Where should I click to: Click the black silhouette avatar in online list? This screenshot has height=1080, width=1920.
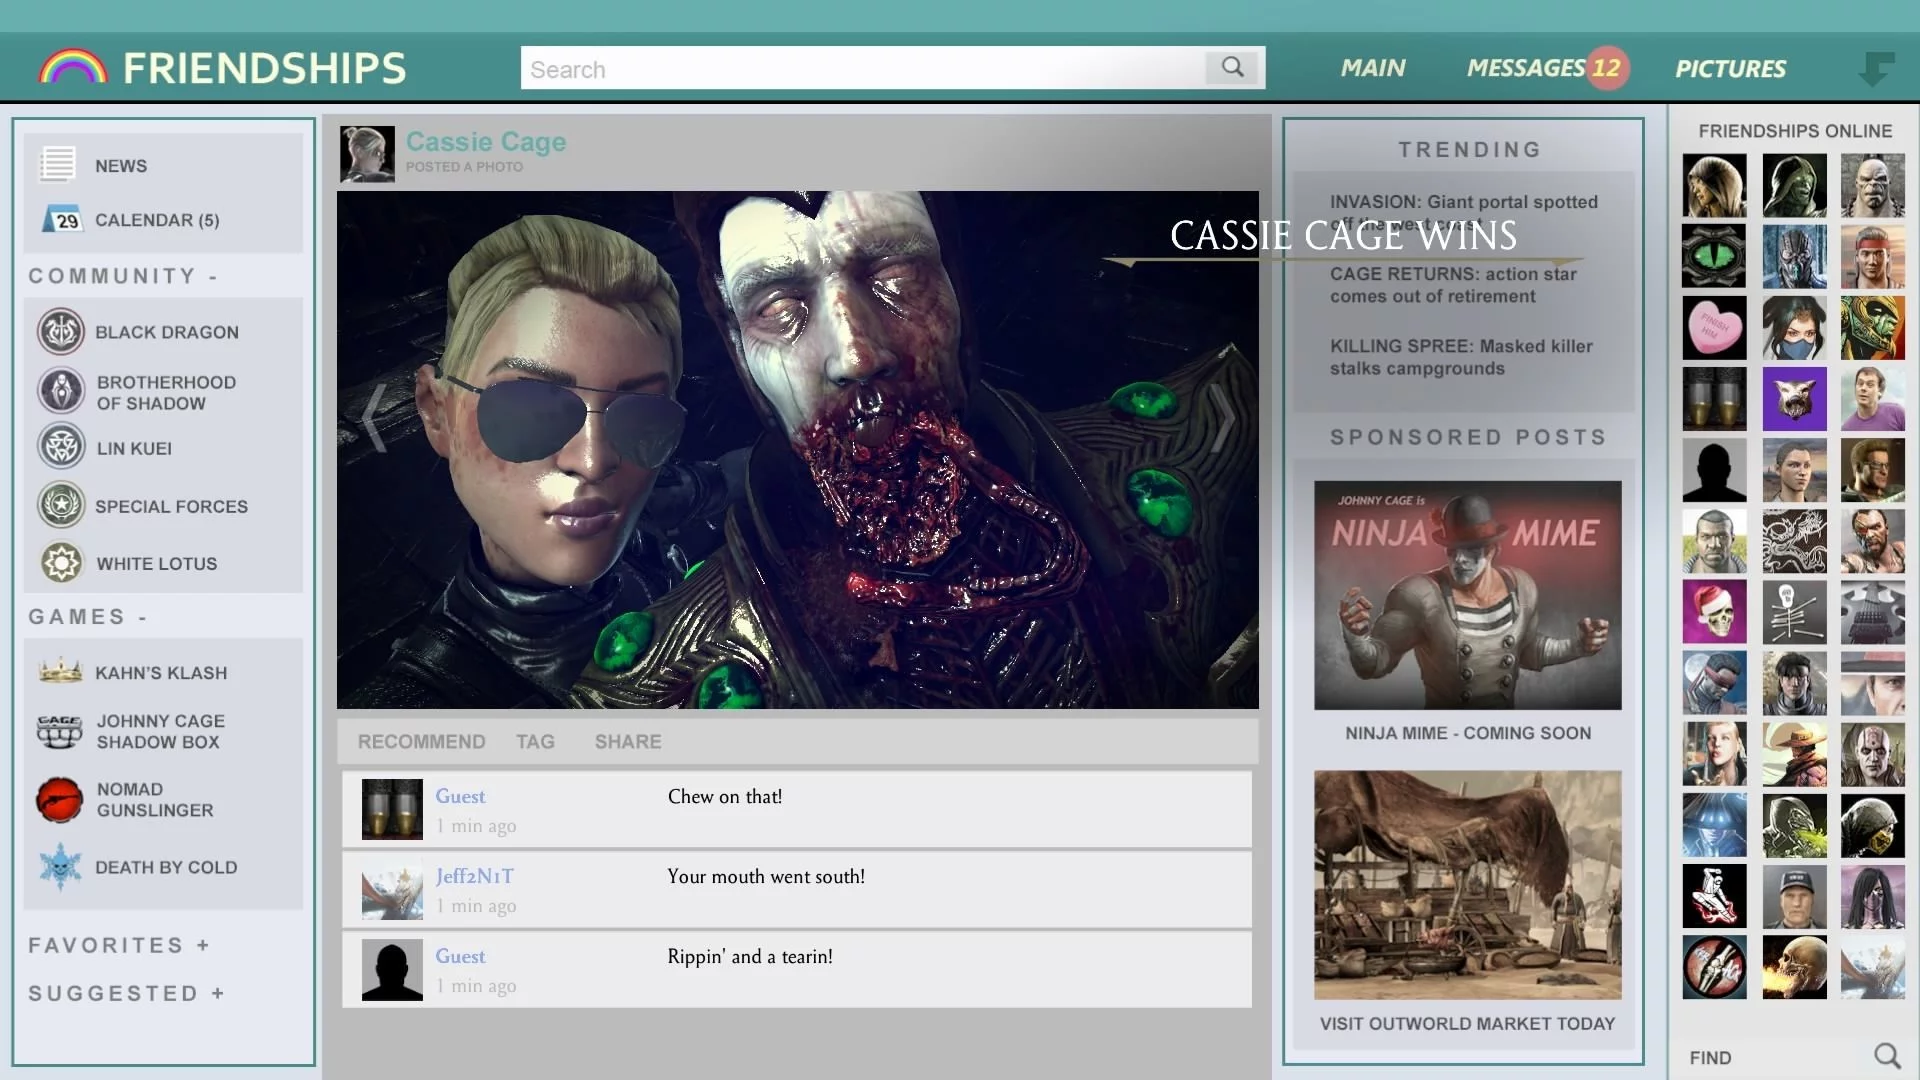point(1714,470)
